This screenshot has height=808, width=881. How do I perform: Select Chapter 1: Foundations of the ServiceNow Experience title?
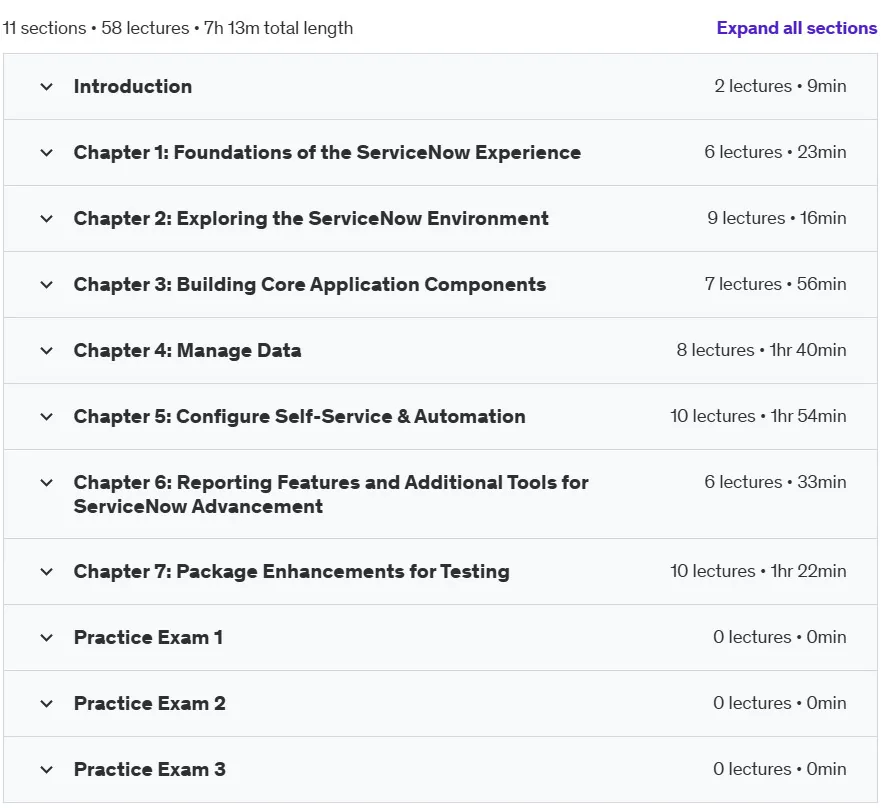point(327,152)
